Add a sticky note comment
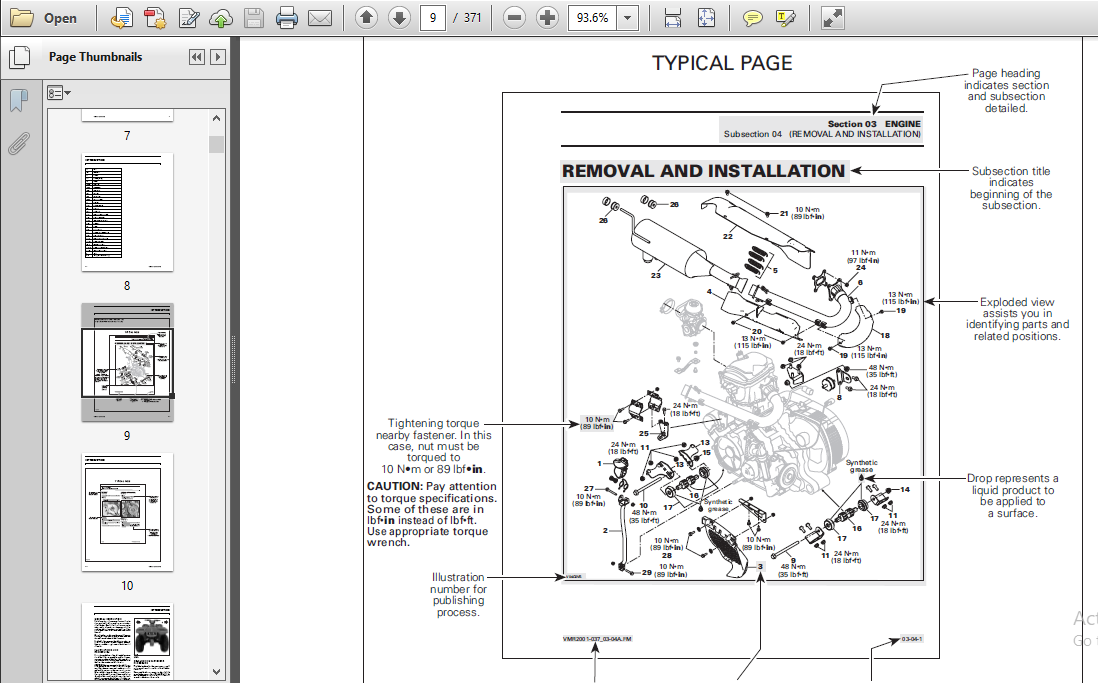 click(x=753, y=18)
